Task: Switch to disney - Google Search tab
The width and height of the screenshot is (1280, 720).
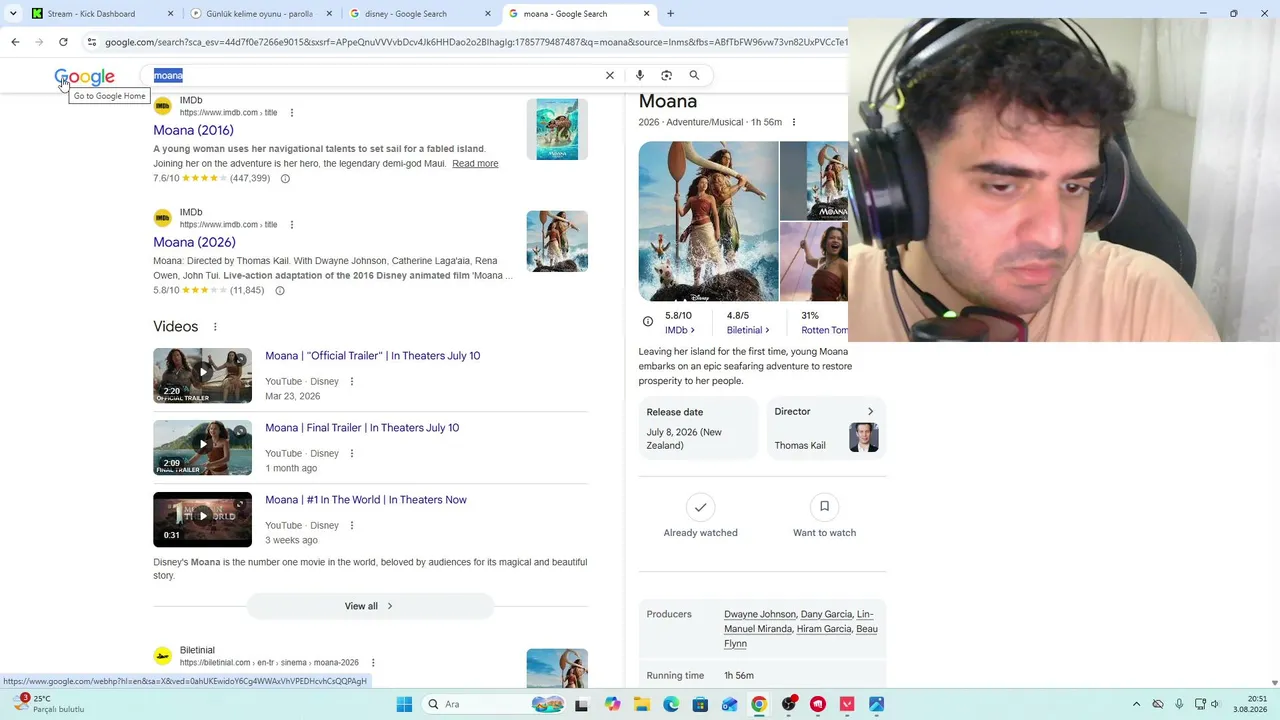Action: pos(420,14)
